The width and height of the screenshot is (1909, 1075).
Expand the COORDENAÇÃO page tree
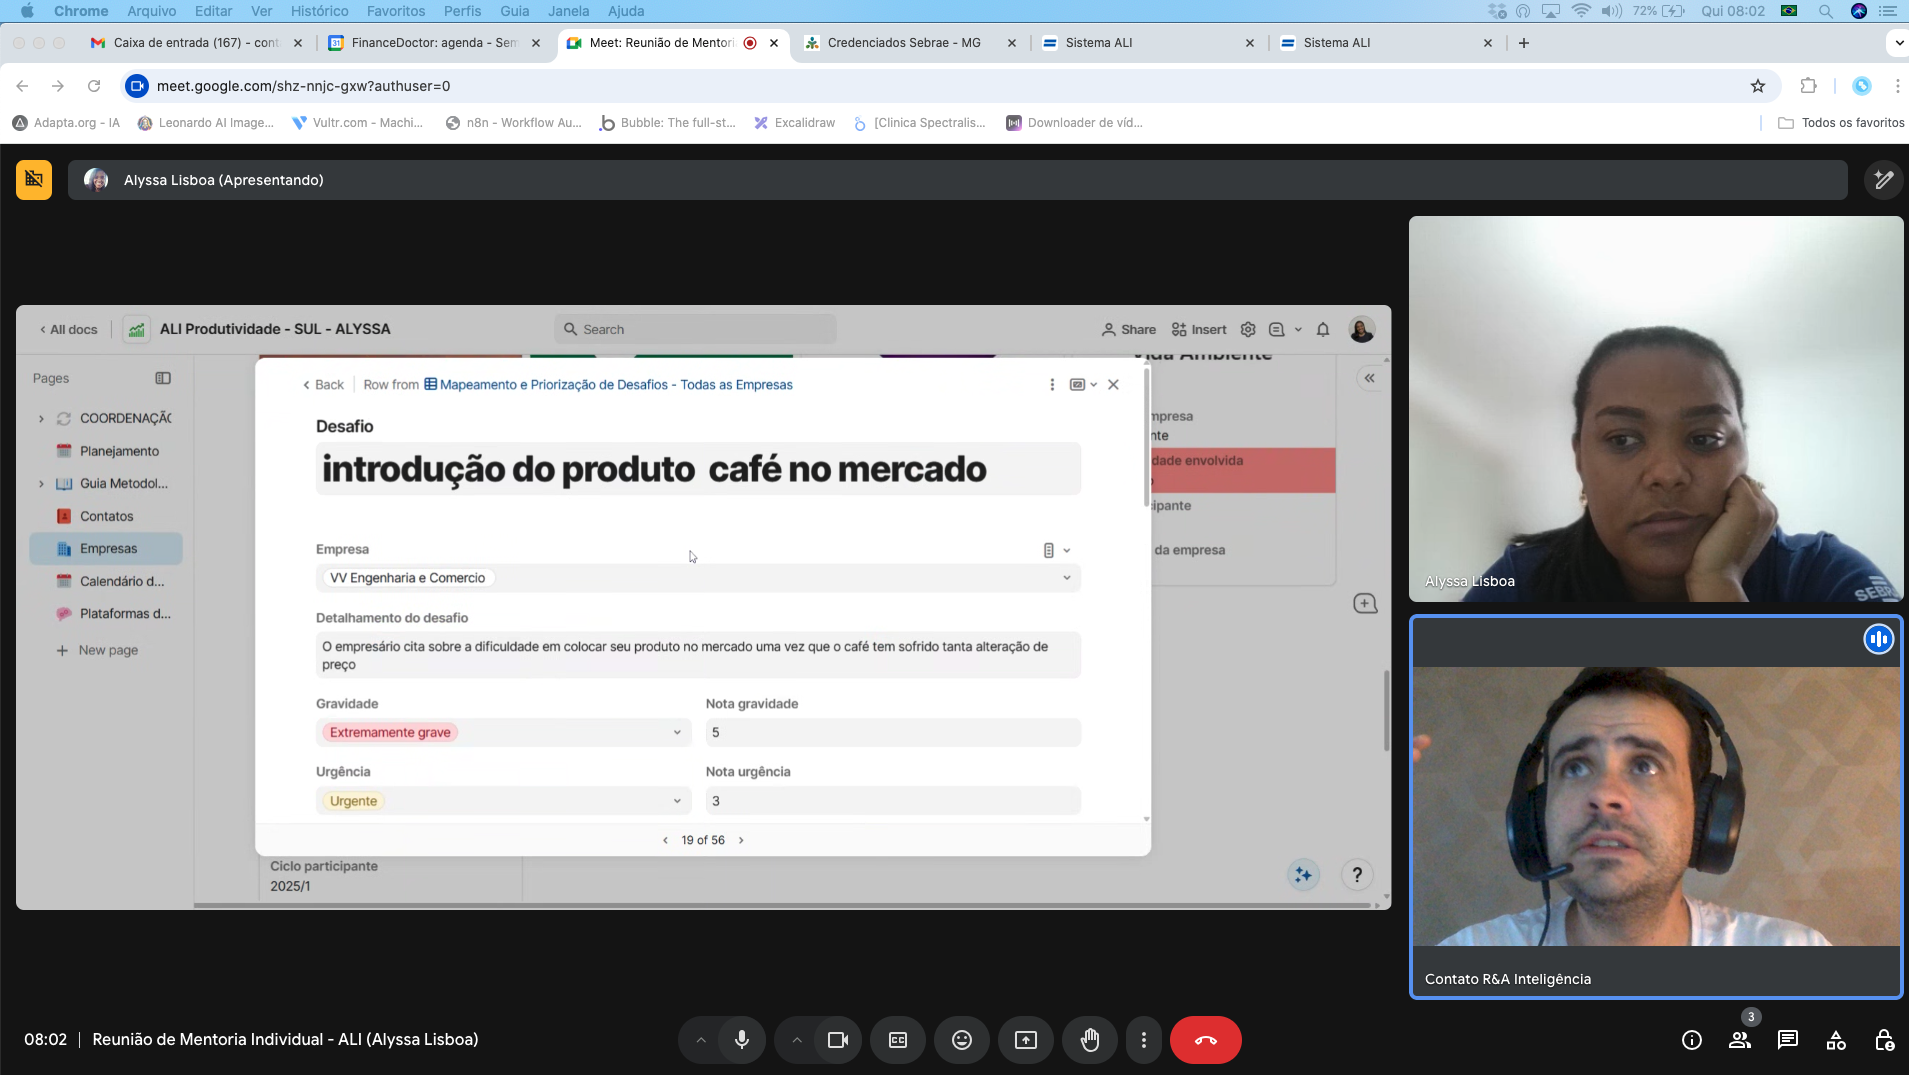[41, 419]
